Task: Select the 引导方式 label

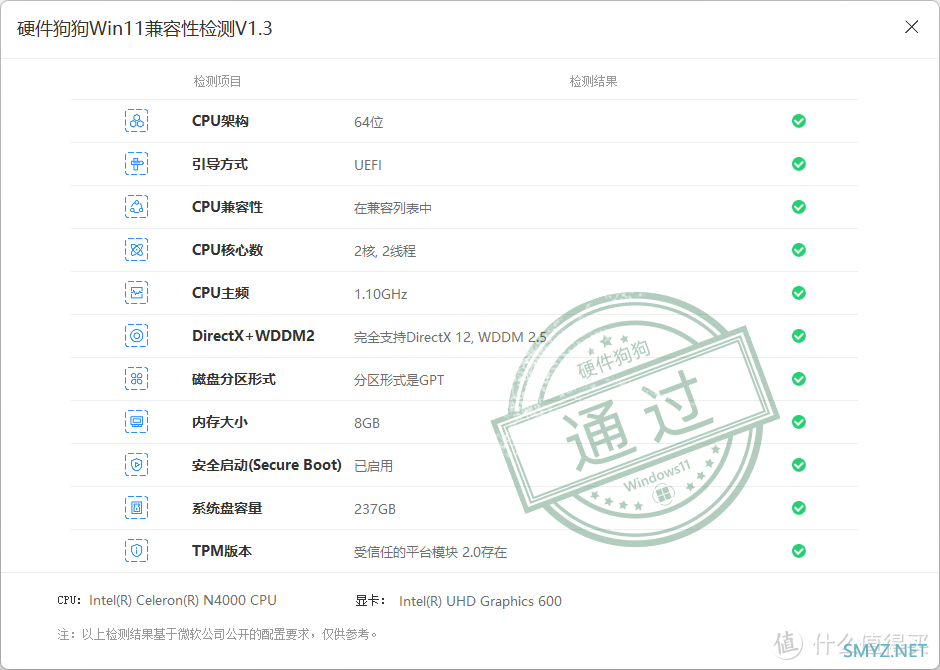Action: coord(219,164)
